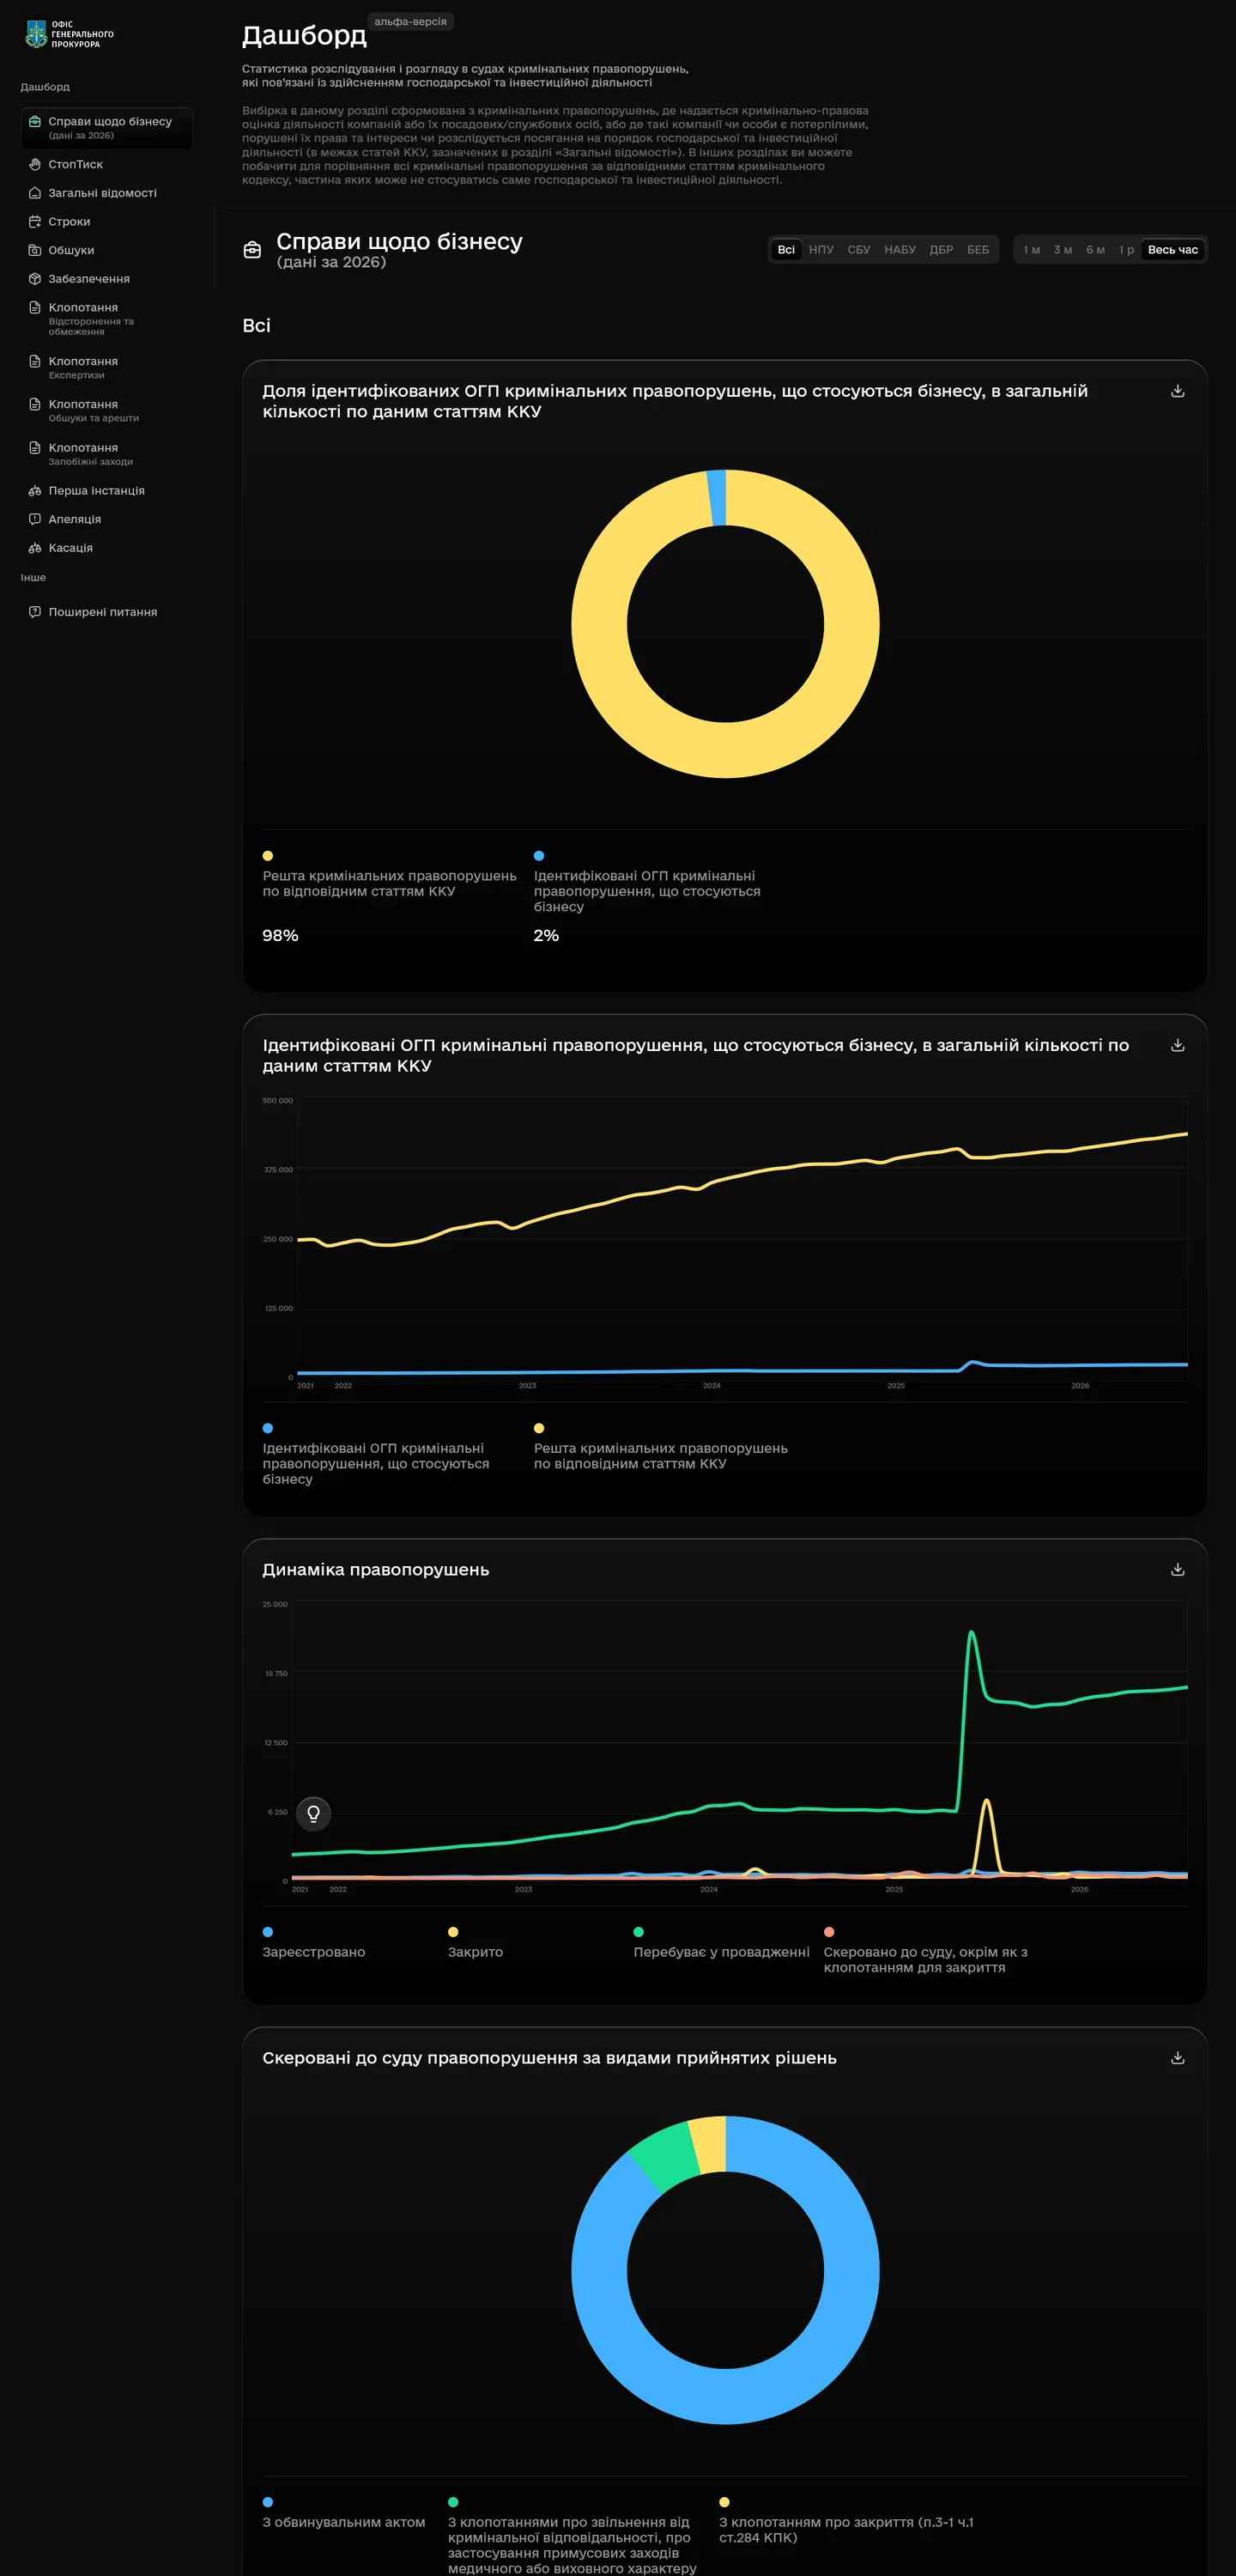Click the Зареєстровано legend blue dot

point(268,1932)
